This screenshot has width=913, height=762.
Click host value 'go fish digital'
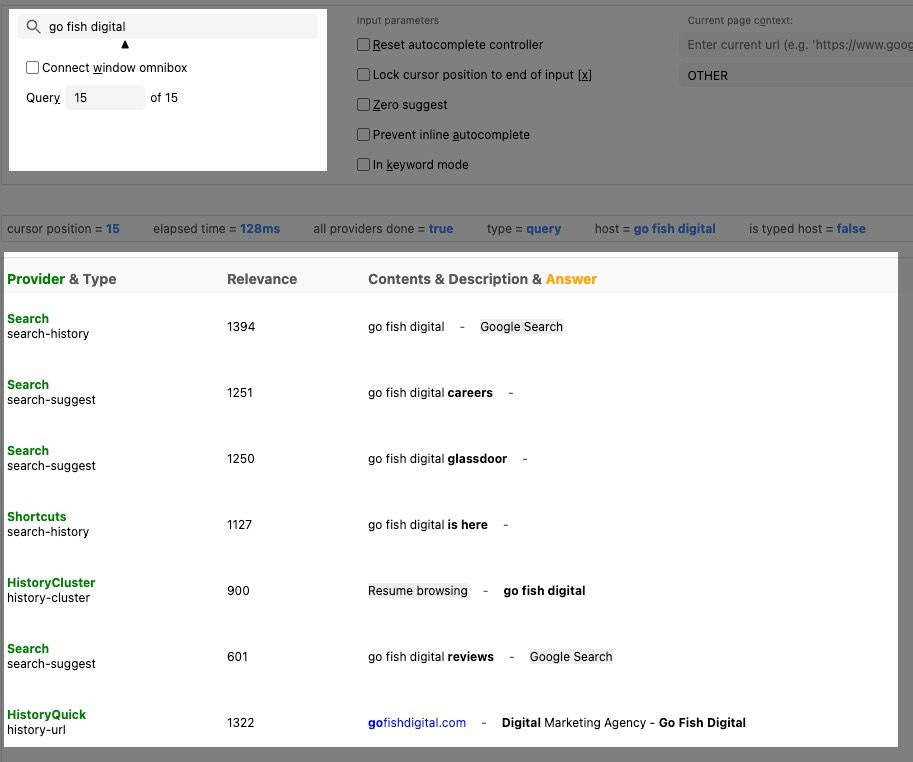[x=674, y=229]
